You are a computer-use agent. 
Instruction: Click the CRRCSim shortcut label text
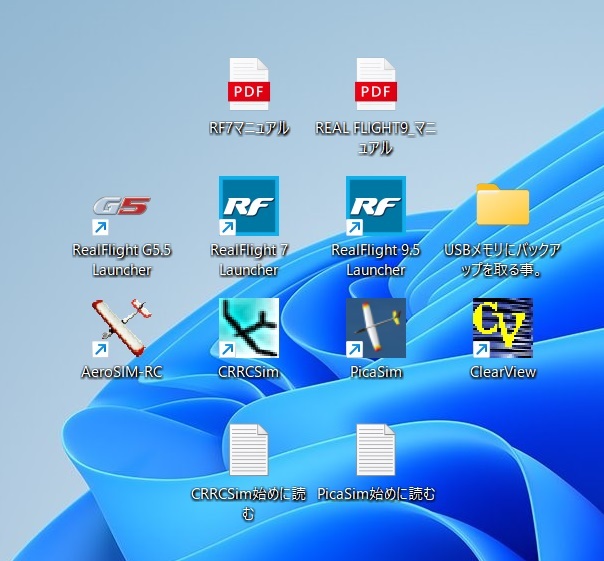[249, 372]
